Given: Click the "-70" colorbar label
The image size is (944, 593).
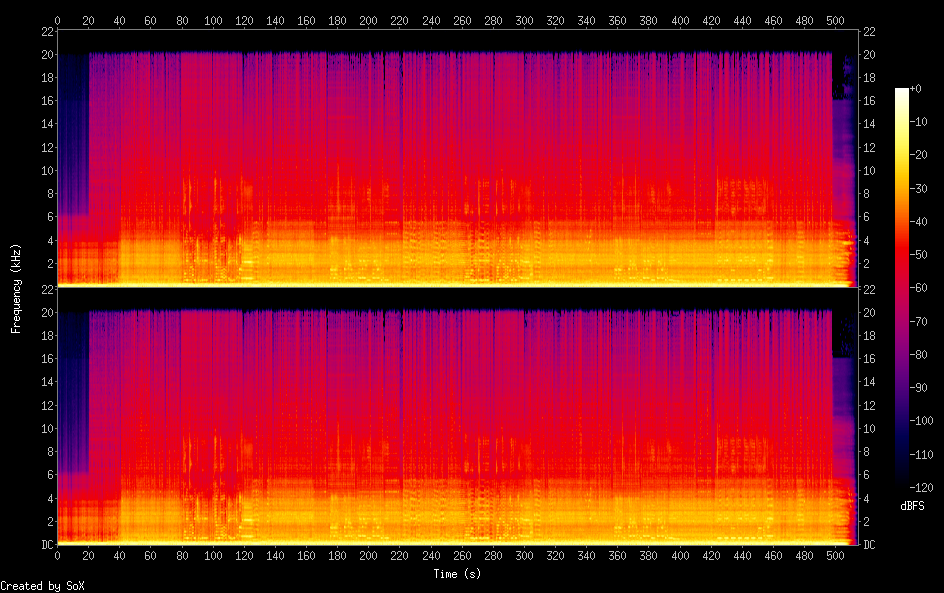Looking at the screenshot, I should point(918,321).
